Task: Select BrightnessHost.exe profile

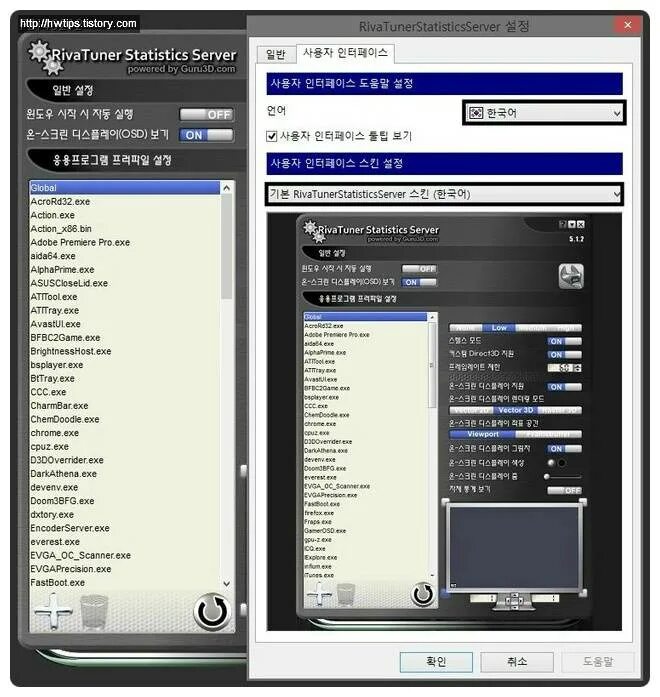Action: tap(124, 352)
